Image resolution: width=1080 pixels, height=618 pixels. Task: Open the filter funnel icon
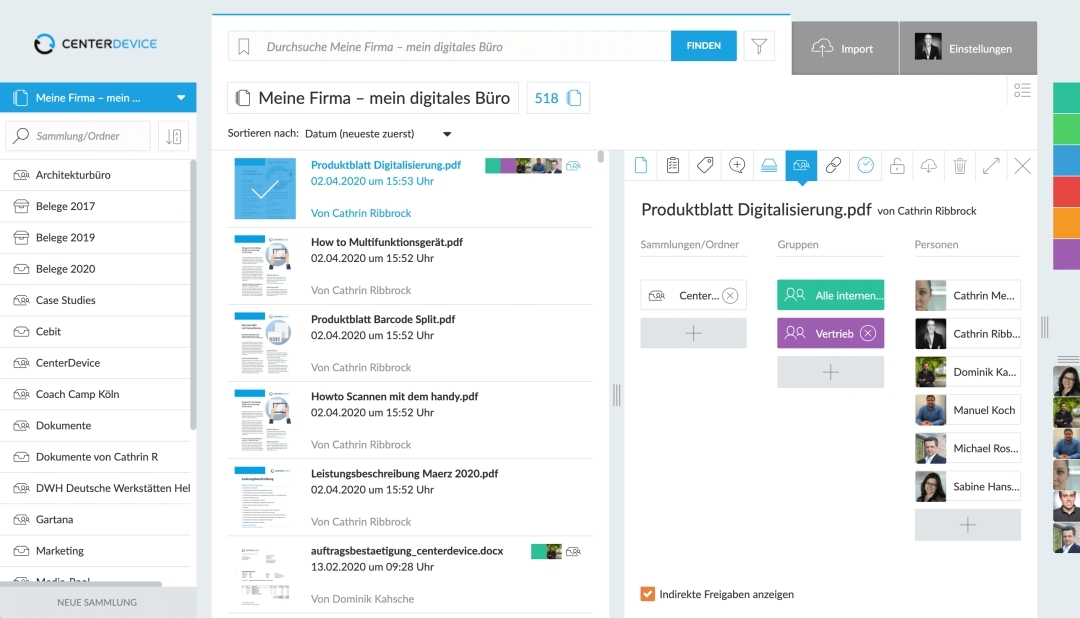click(x=759, y=46)
